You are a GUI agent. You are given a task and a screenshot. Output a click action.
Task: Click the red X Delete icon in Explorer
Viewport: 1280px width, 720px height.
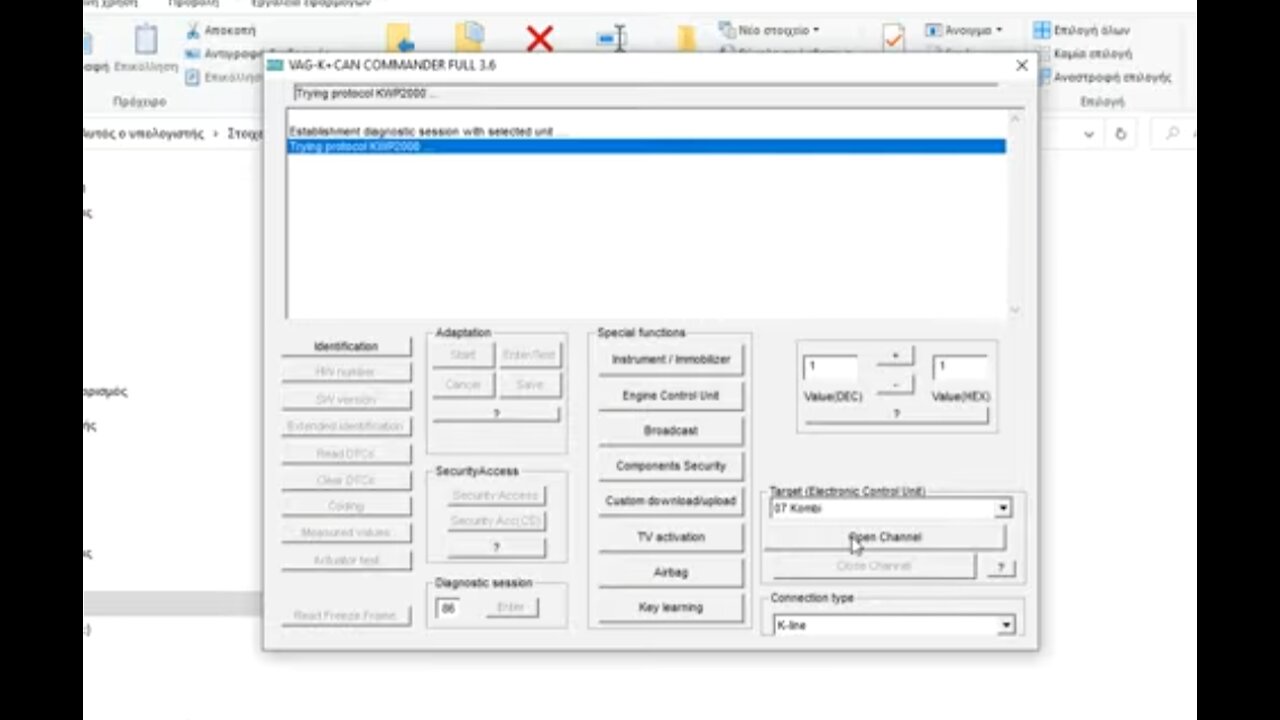540,39
